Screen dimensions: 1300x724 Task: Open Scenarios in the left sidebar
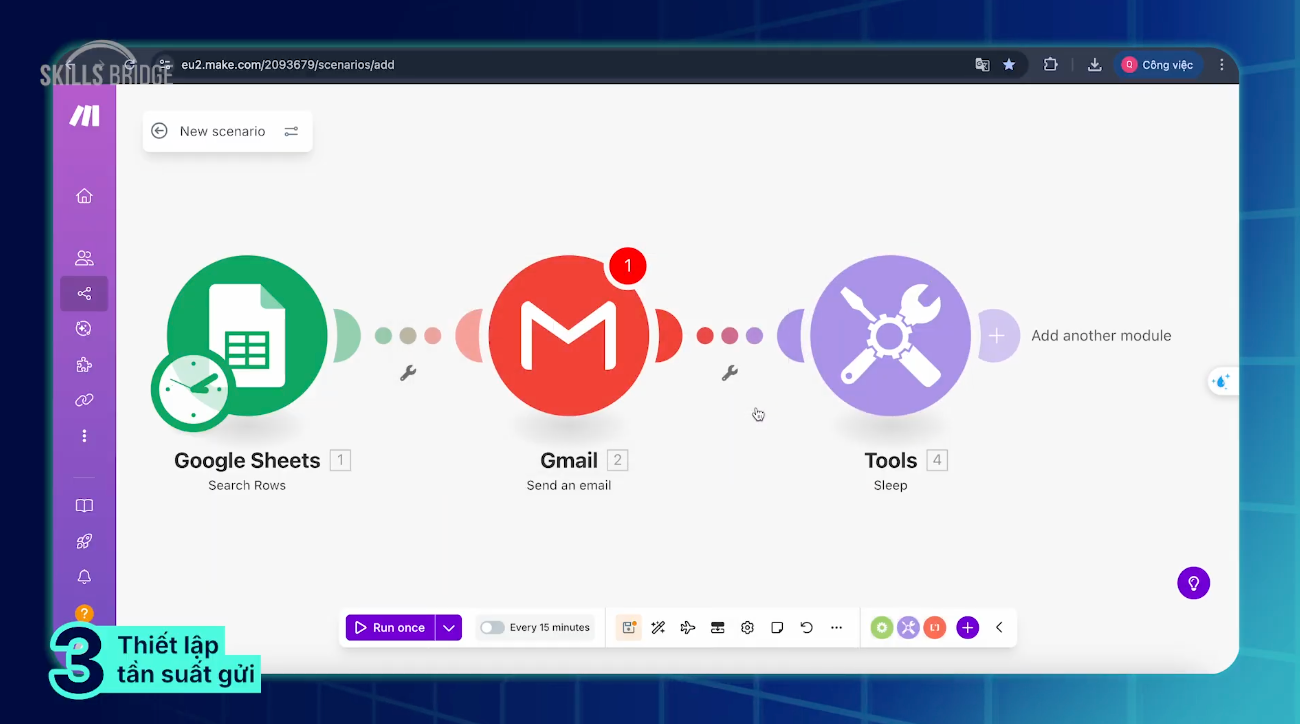point(84,294)
